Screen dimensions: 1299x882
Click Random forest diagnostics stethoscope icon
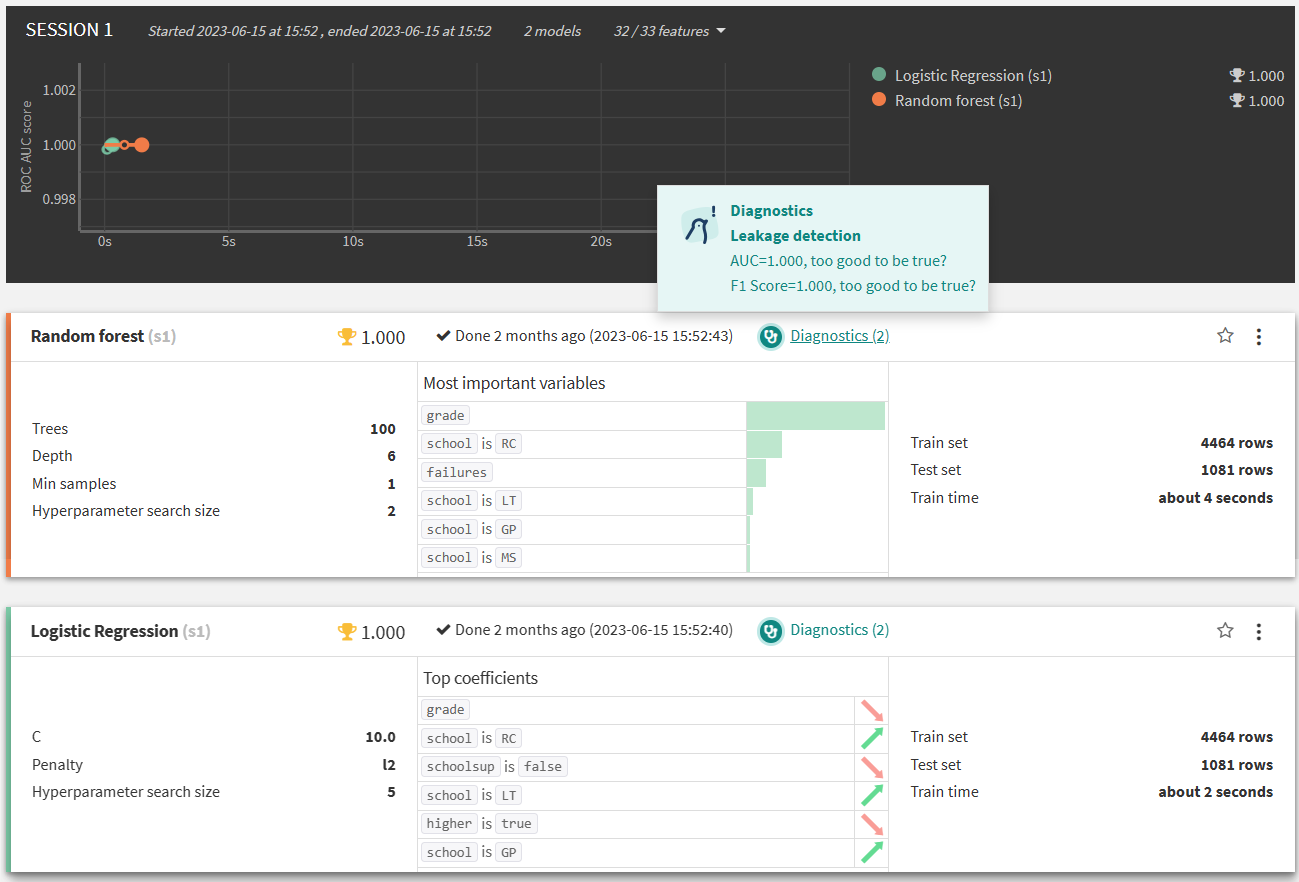(770, 337)
